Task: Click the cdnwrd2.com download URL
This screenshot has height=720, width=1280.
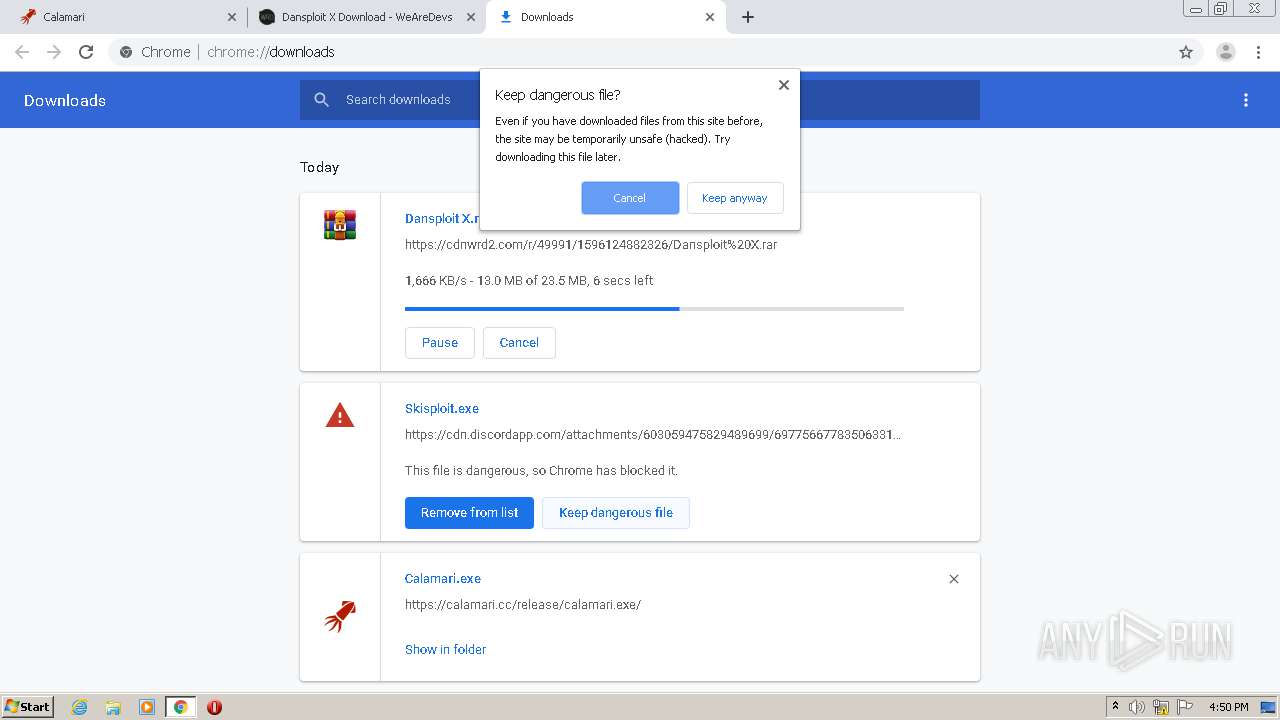Action: pos(591,244)
